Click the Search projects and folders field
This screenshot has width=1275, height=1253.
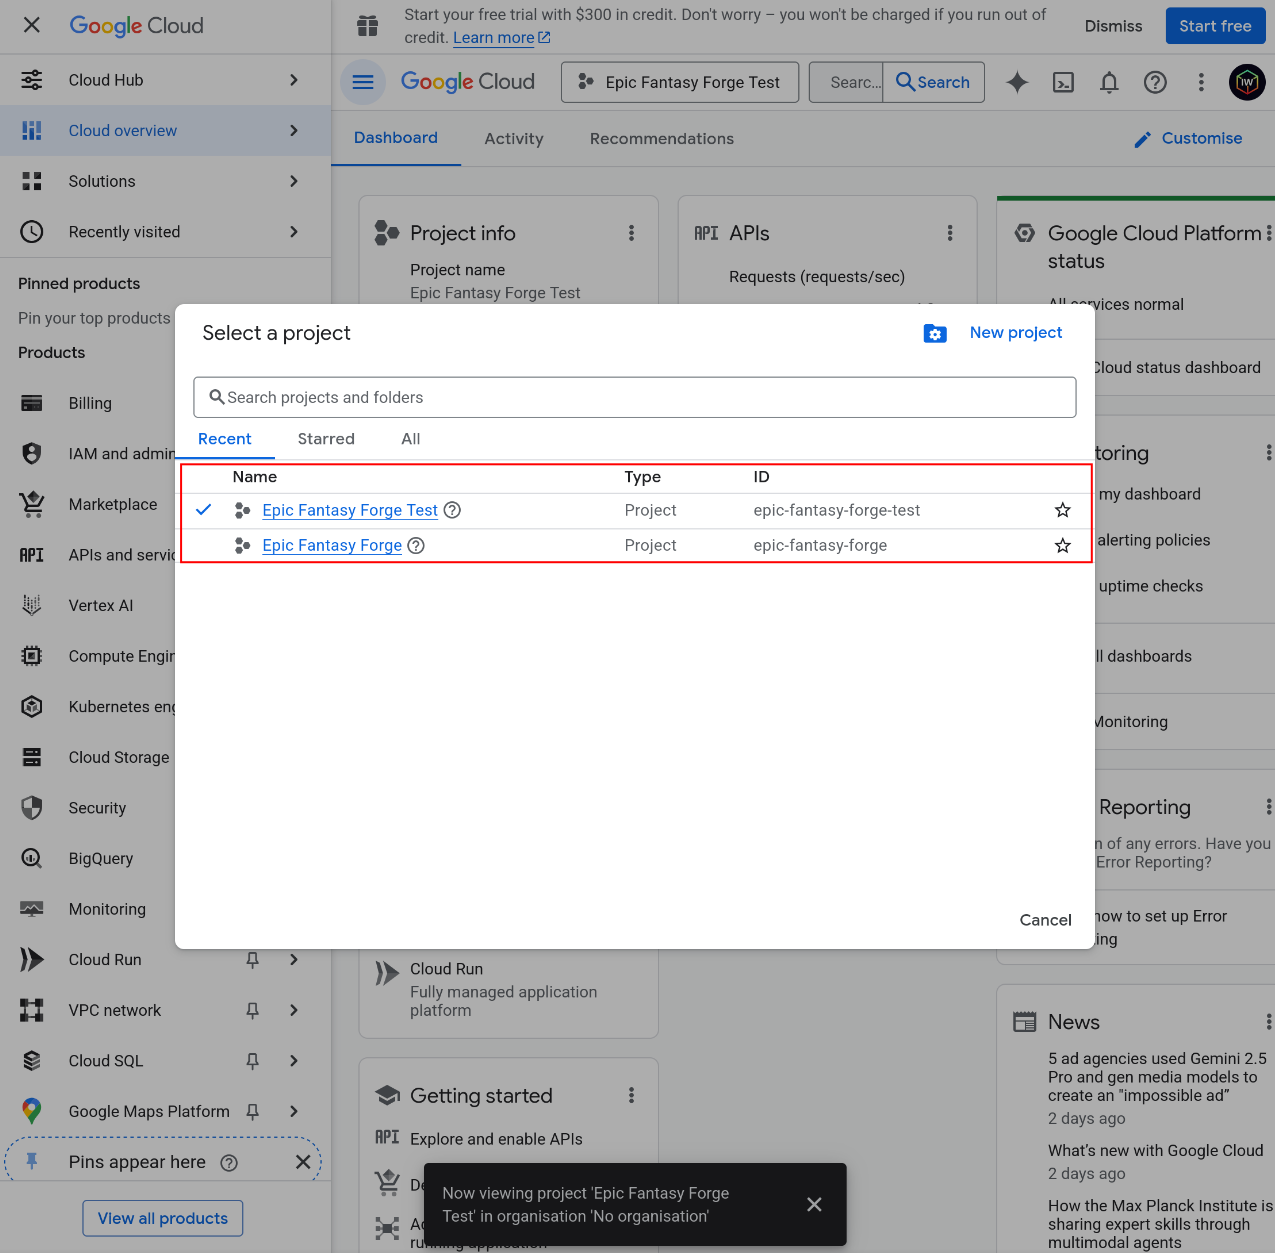pos(635,397)
